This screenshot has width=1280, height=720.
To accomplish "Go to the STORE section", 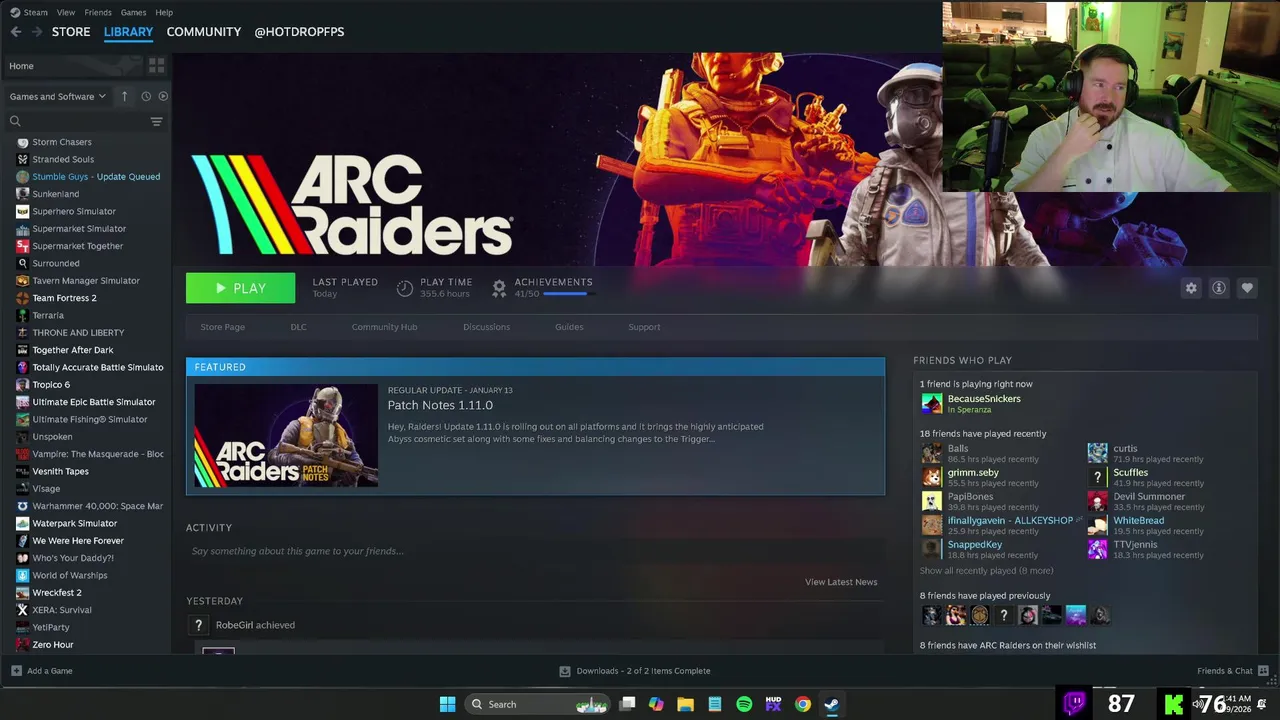I will pyautogui.click(x=71, y=32).
